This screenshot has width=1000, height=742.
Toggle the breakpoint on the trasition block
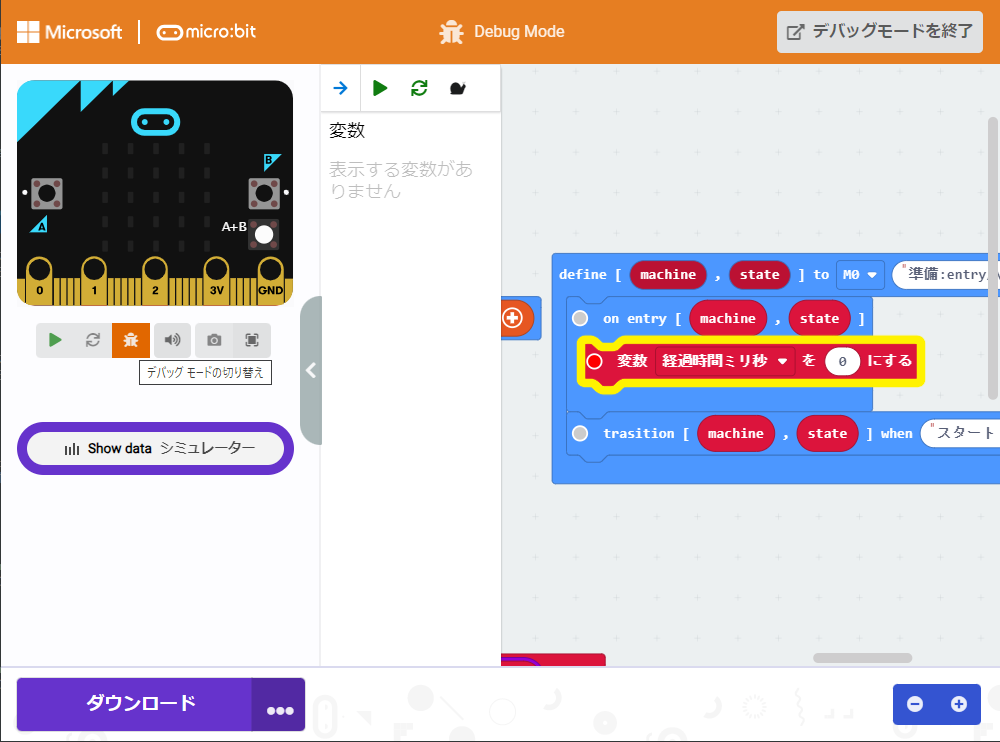[x=580, y=433]
